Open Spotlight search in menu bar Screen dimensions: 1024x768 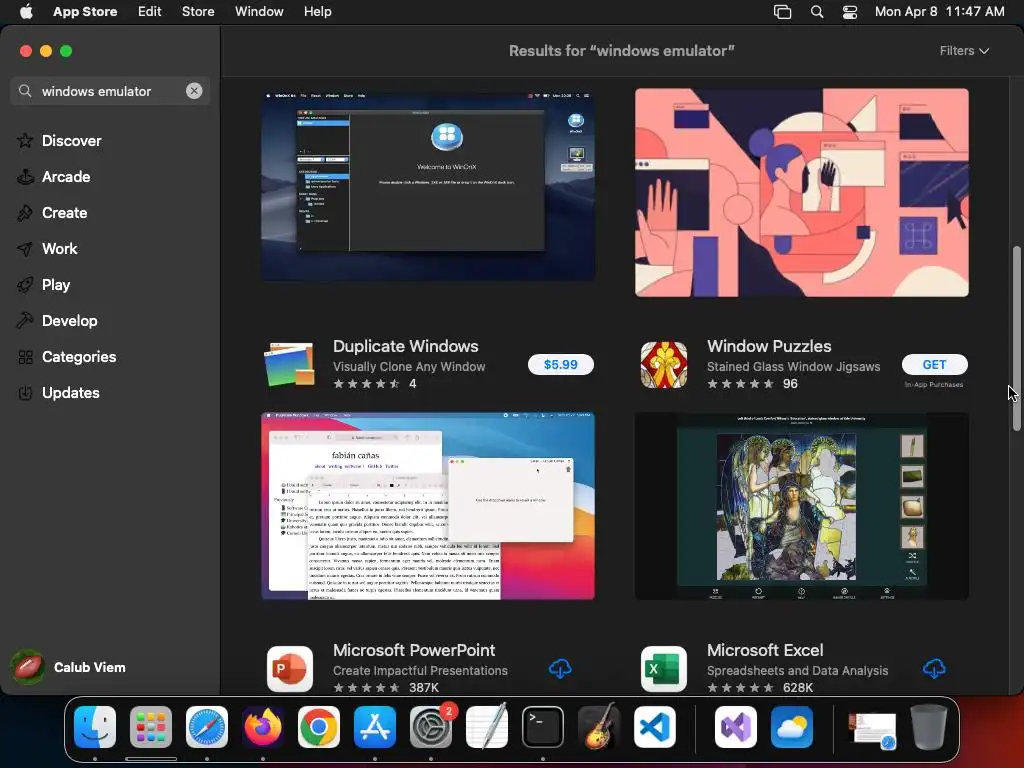click(x=816, y=12)
